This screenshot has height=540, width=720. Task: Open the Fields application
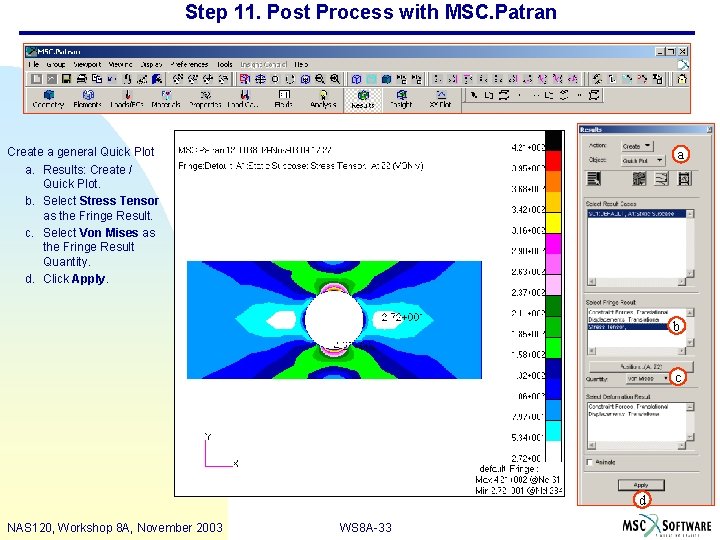click(x=283, y=99)
